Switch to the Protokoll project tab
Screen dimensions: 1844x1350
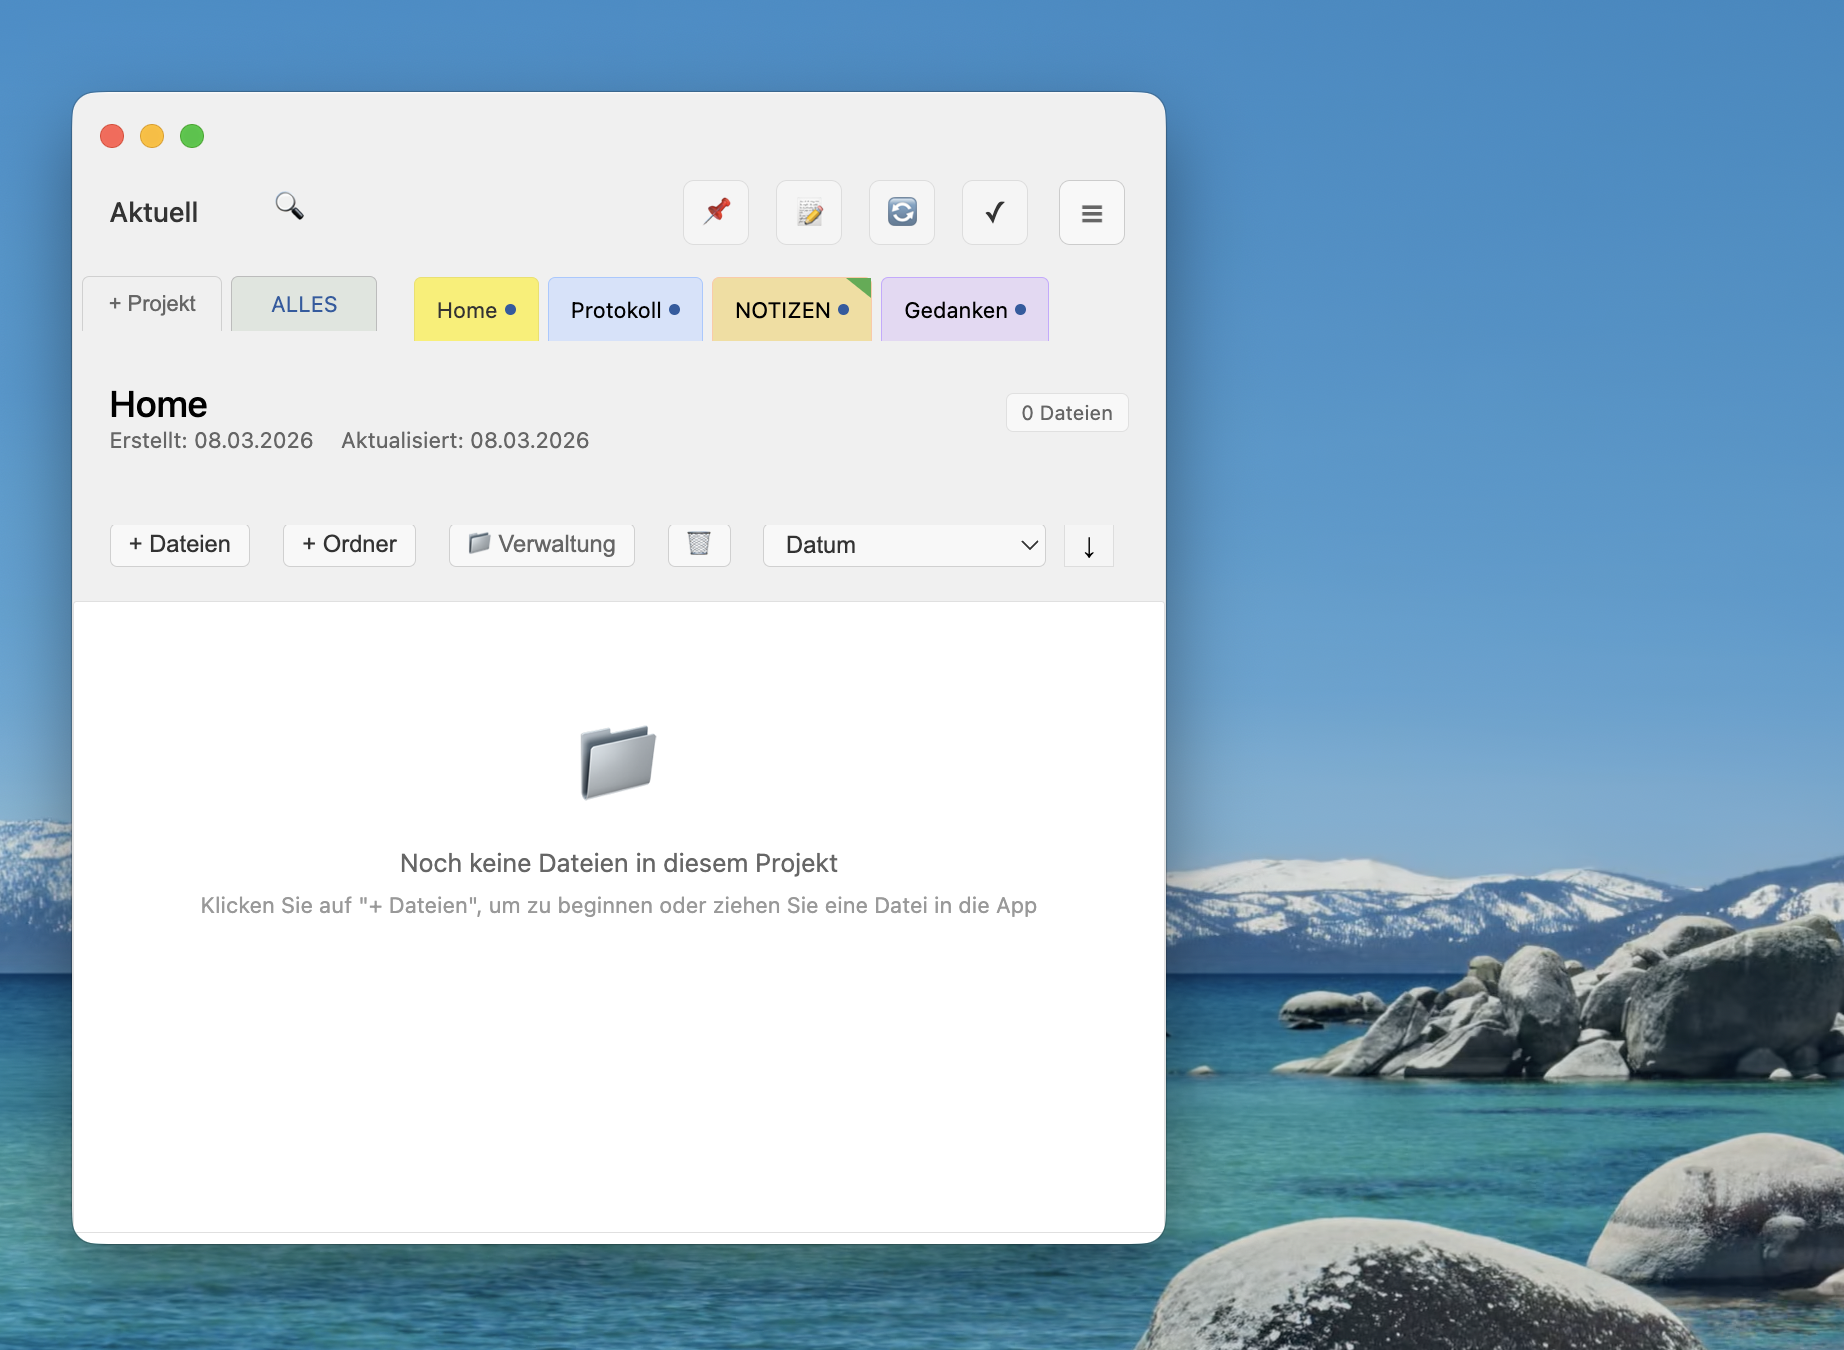(x=625, y=310)
